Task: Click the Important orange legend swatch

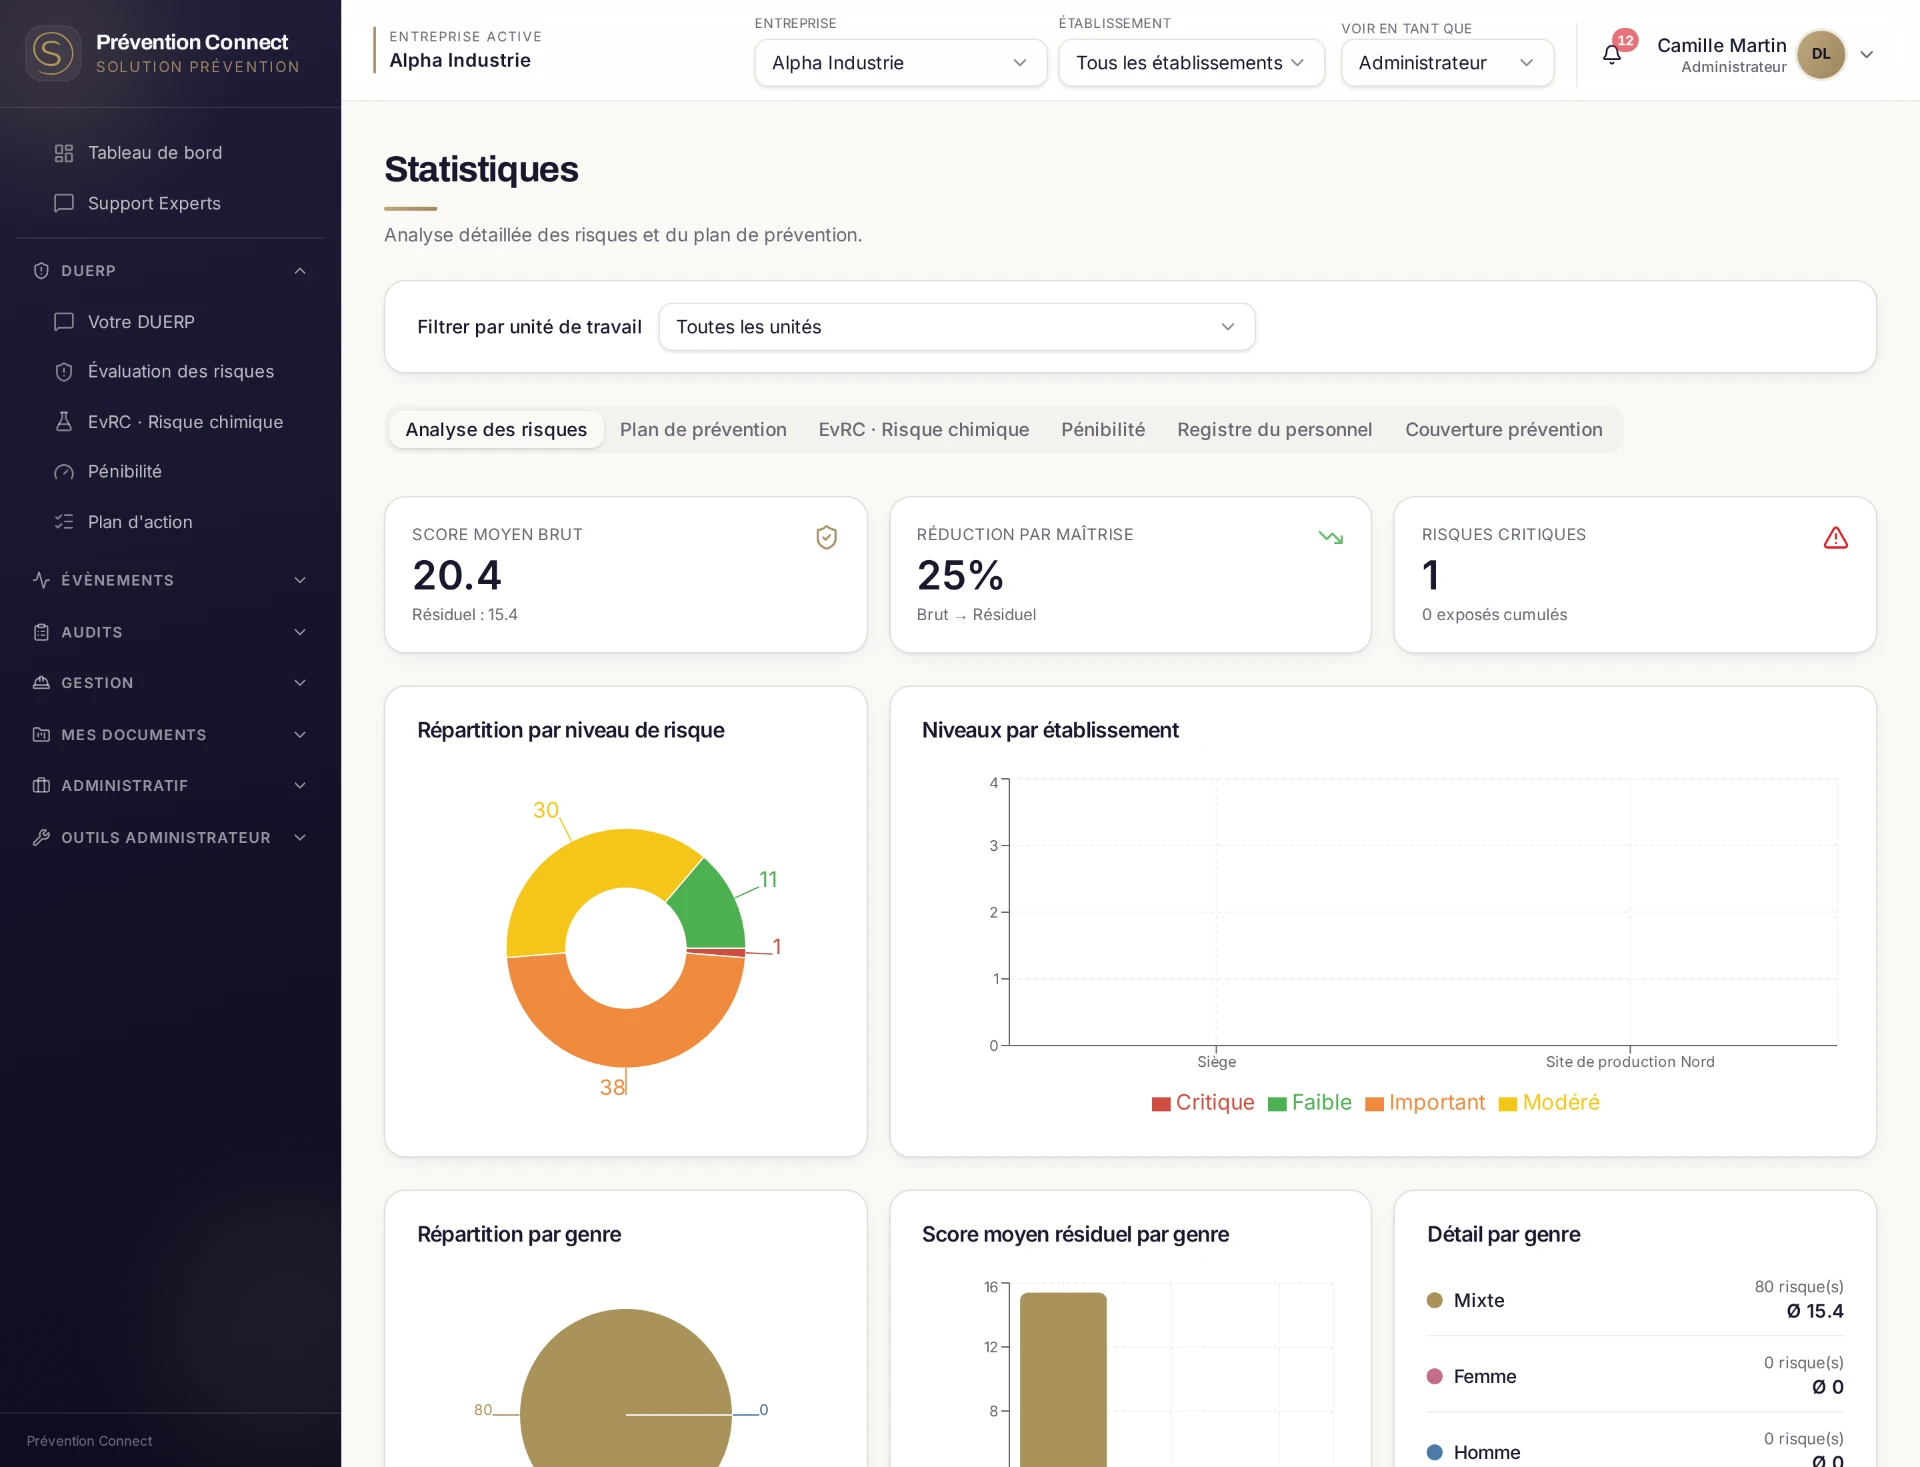Action: [1375, 1104]
